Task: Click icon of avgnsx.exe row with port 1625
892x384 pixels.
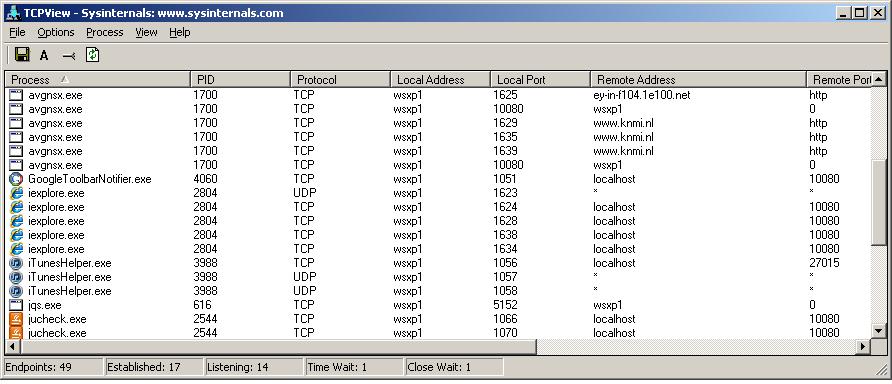Action: (x=16, y=95)
